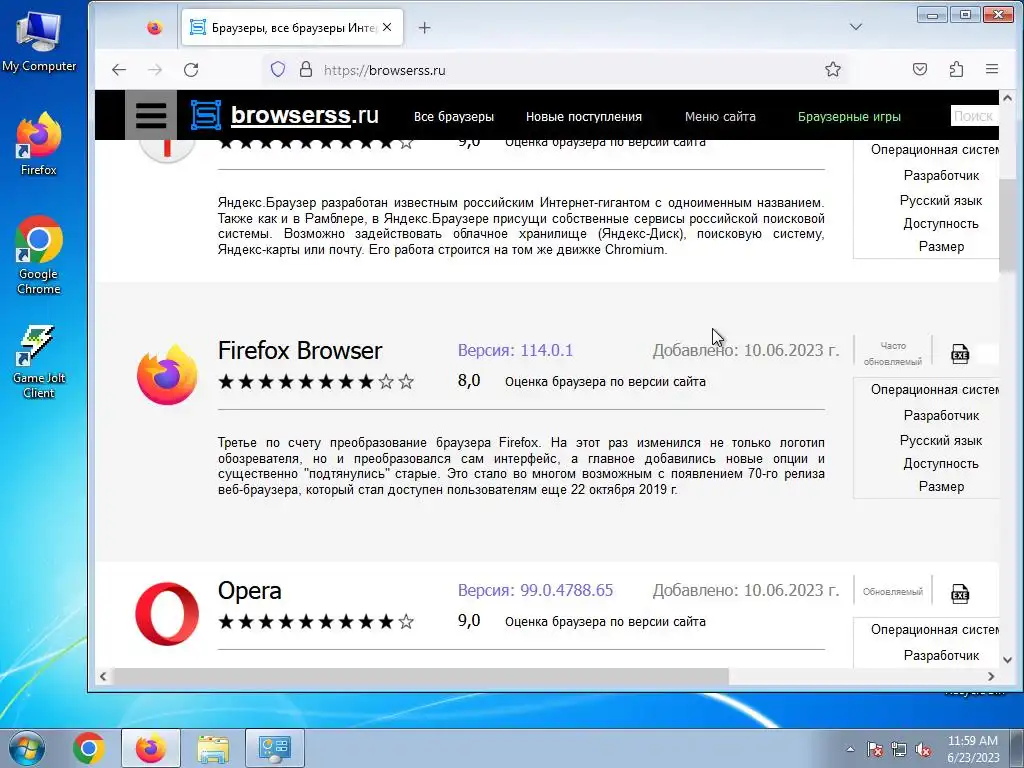
Task: Open the Firefox Browser title link
Action: tap(300, 351)
